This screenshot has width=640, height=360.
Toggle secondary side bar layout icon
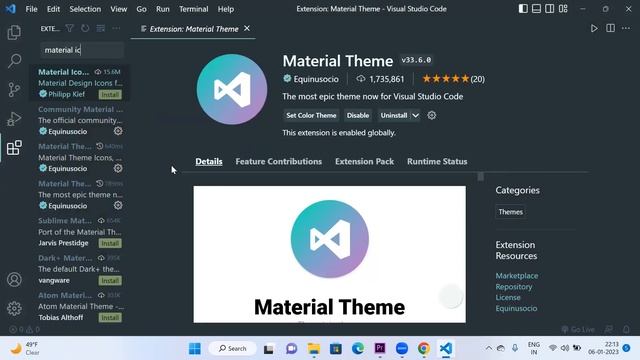tap(550, 9)
